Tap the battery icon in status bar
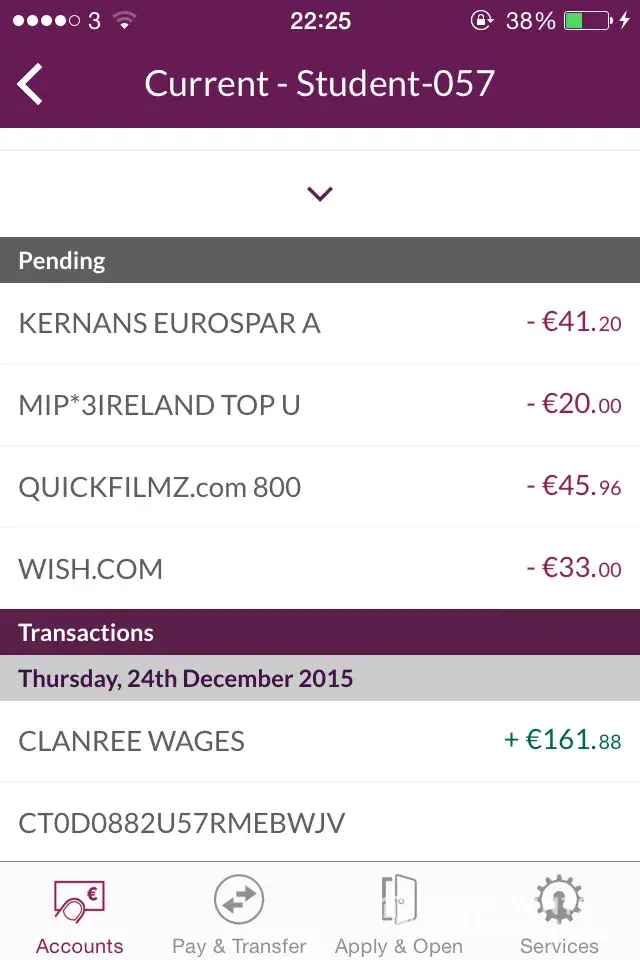Viewport: 640px width, 960px height. coord(586,20)
